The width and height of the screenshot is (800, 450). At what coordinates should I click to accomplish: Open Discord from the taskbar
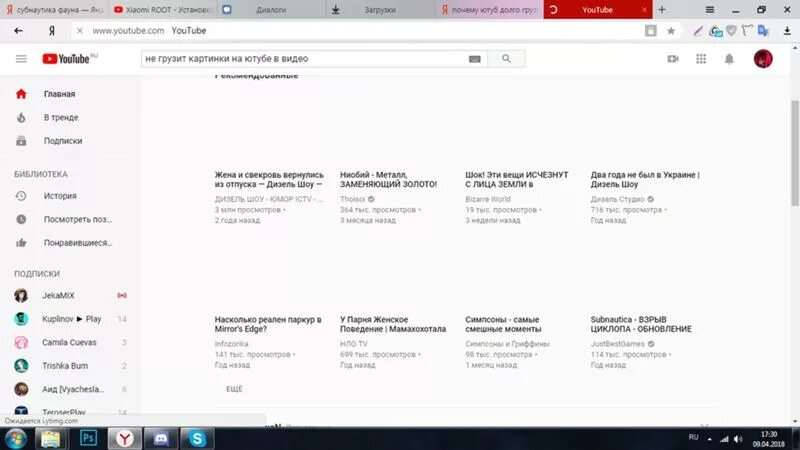coord(161,438)
